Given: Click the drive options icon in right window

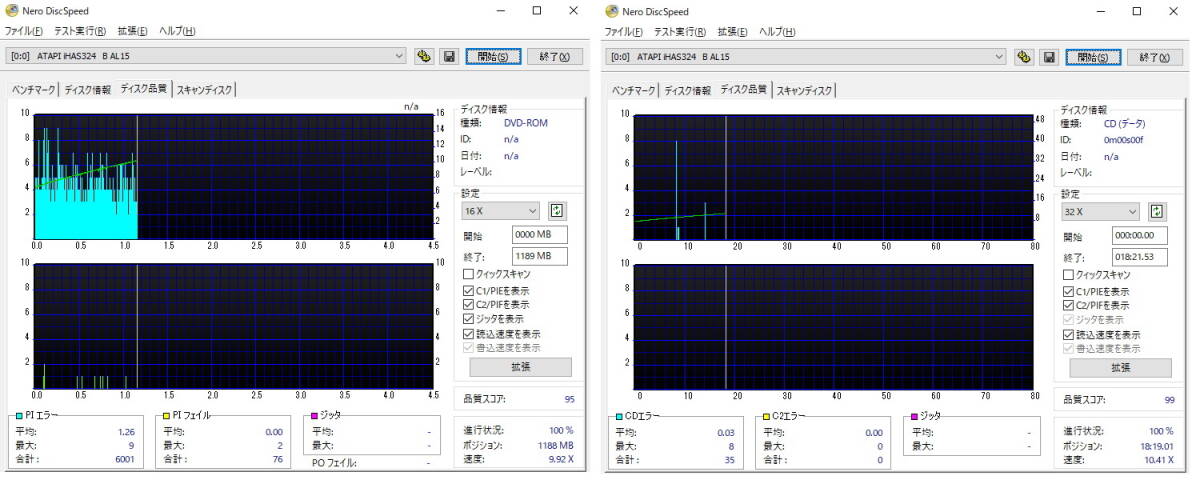Looking at the screenshot, I should [x=1024, y=57].
